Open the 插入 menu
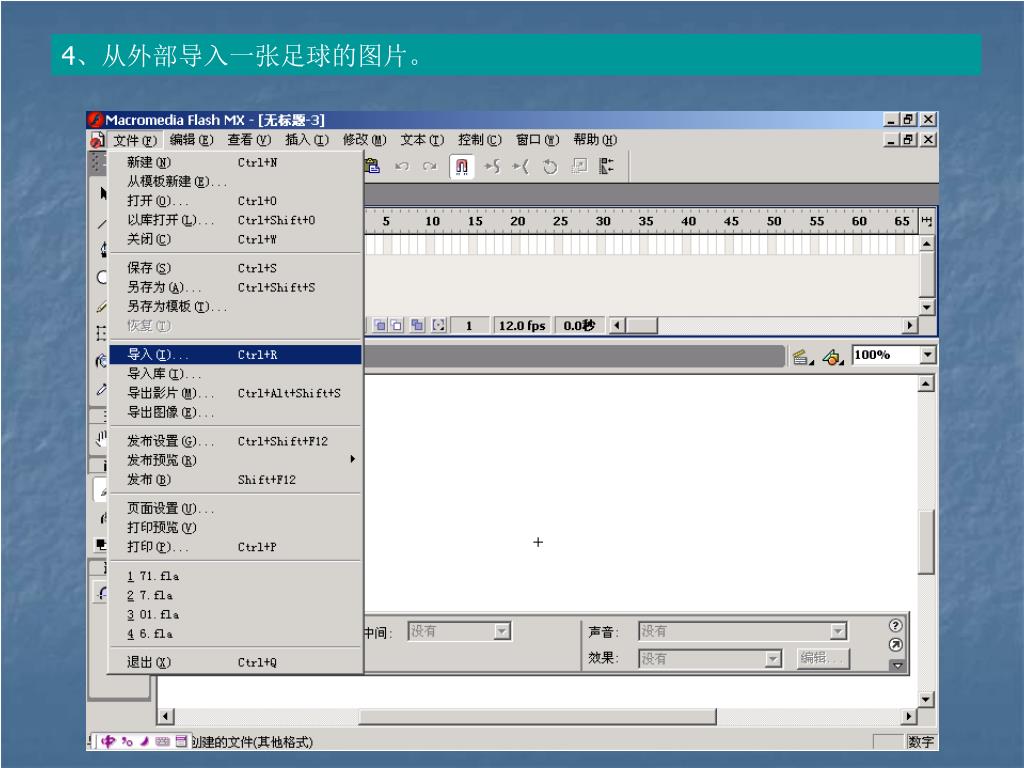 click(307, 140)
